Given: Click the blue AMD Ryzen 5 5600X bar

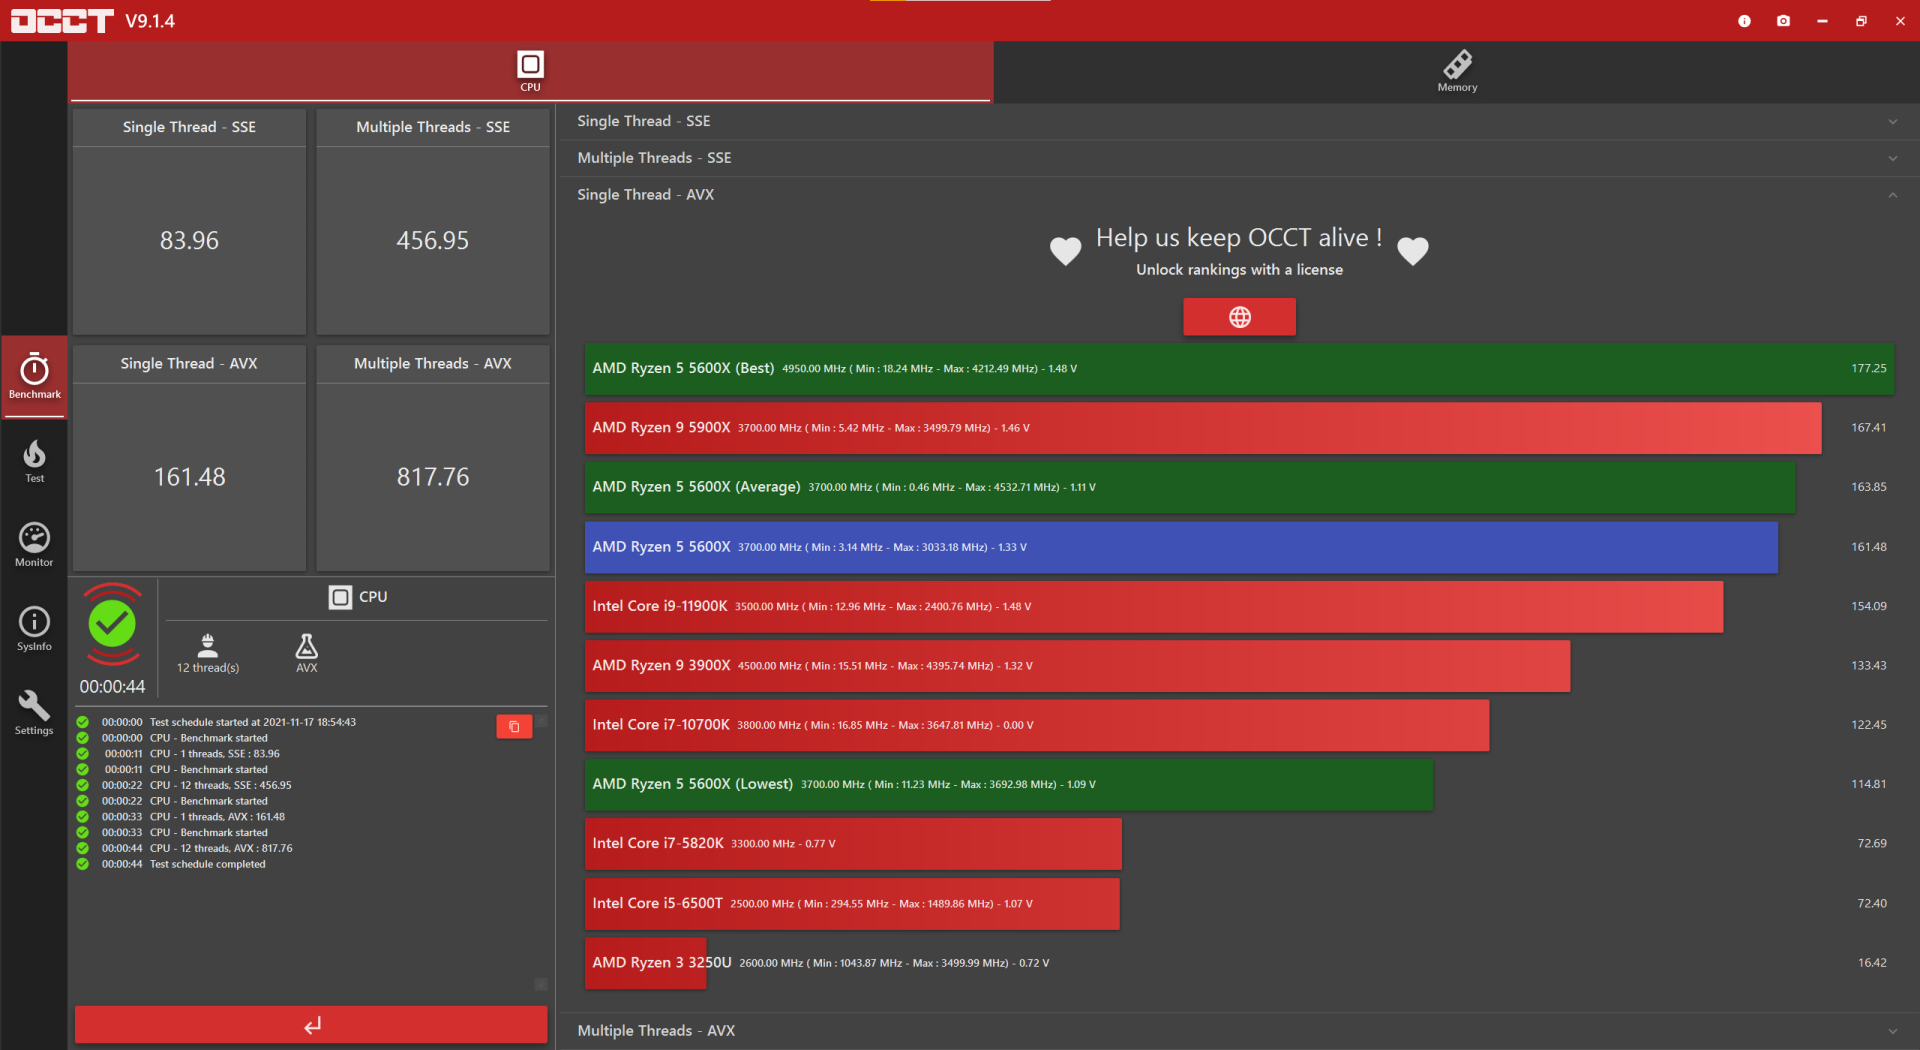Looking at the screenshot, I should [x=1181, y=547].
